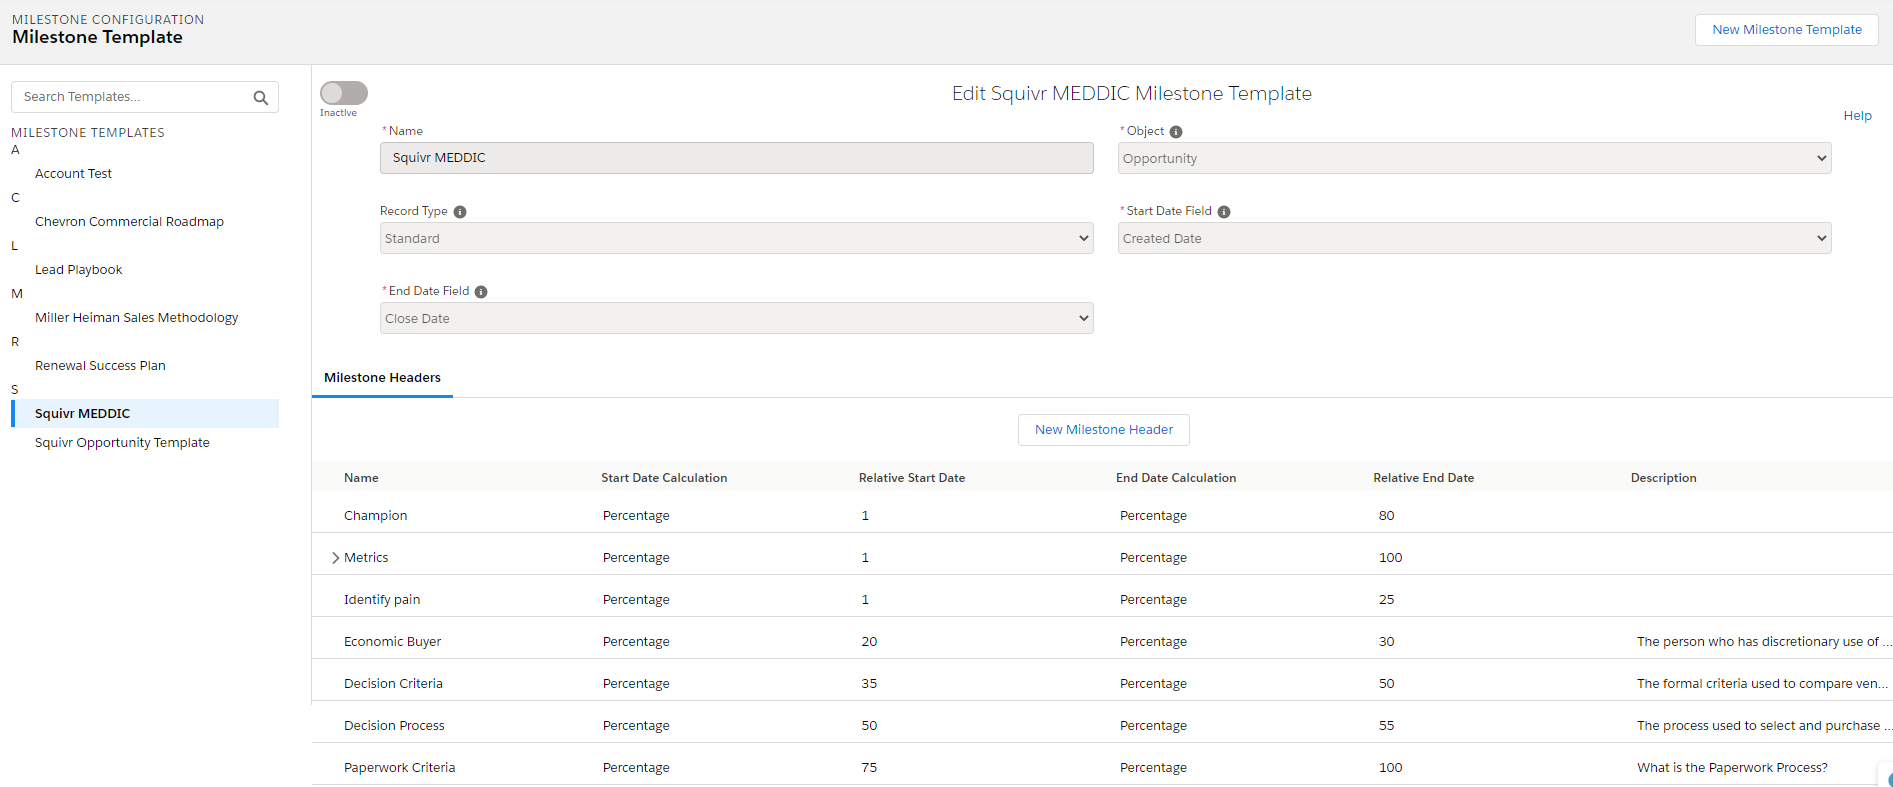
Task: Click the info icon beside Record Type
Action: (460, 212)
